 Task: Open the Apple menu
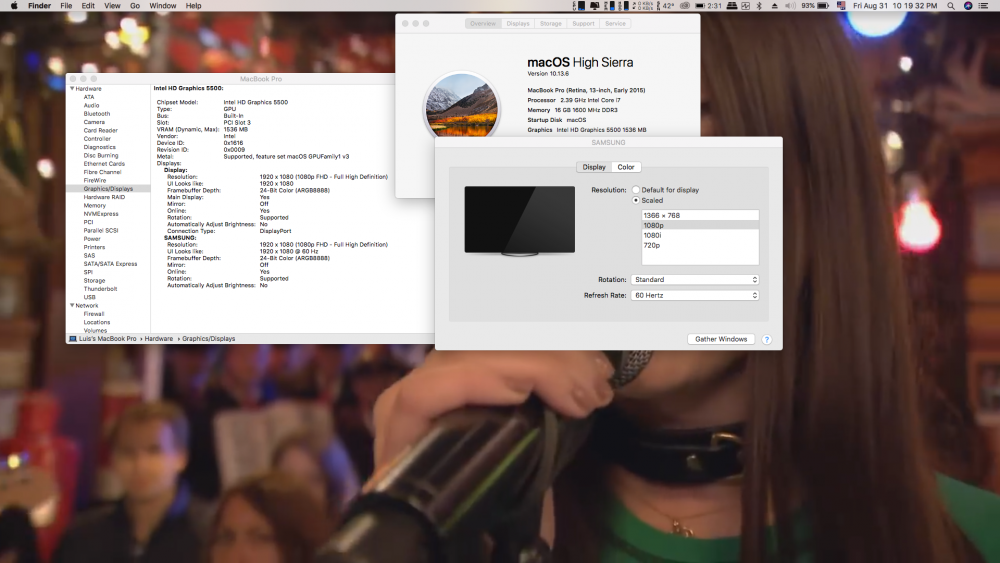click(14, 6)
